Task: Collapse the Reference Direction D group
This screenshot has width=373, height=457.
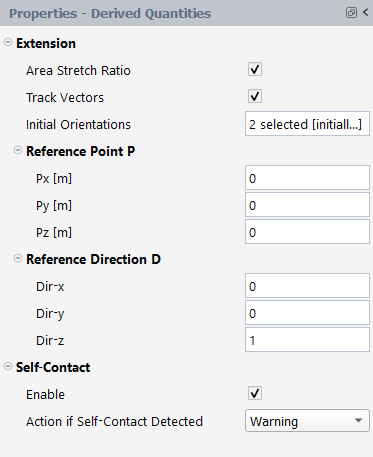Action: [18, 258]
